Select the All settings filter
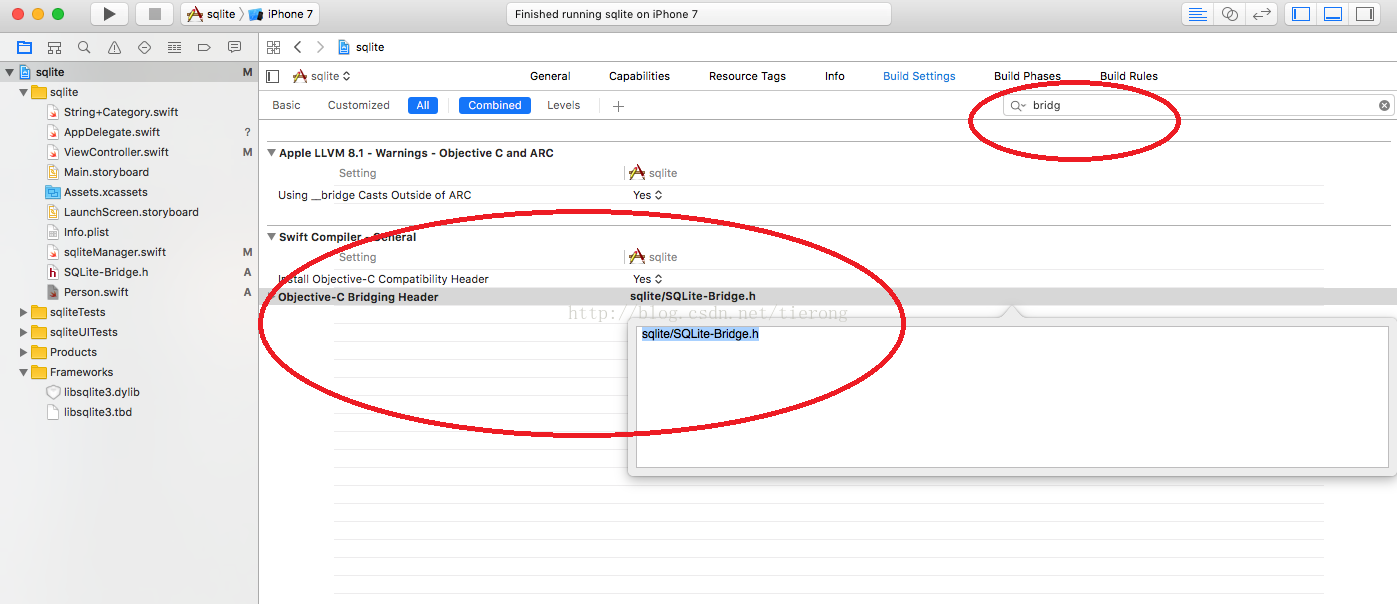The height and width of the screenshot is (604, 1397). pyautogui.click(x=423, y=105)
